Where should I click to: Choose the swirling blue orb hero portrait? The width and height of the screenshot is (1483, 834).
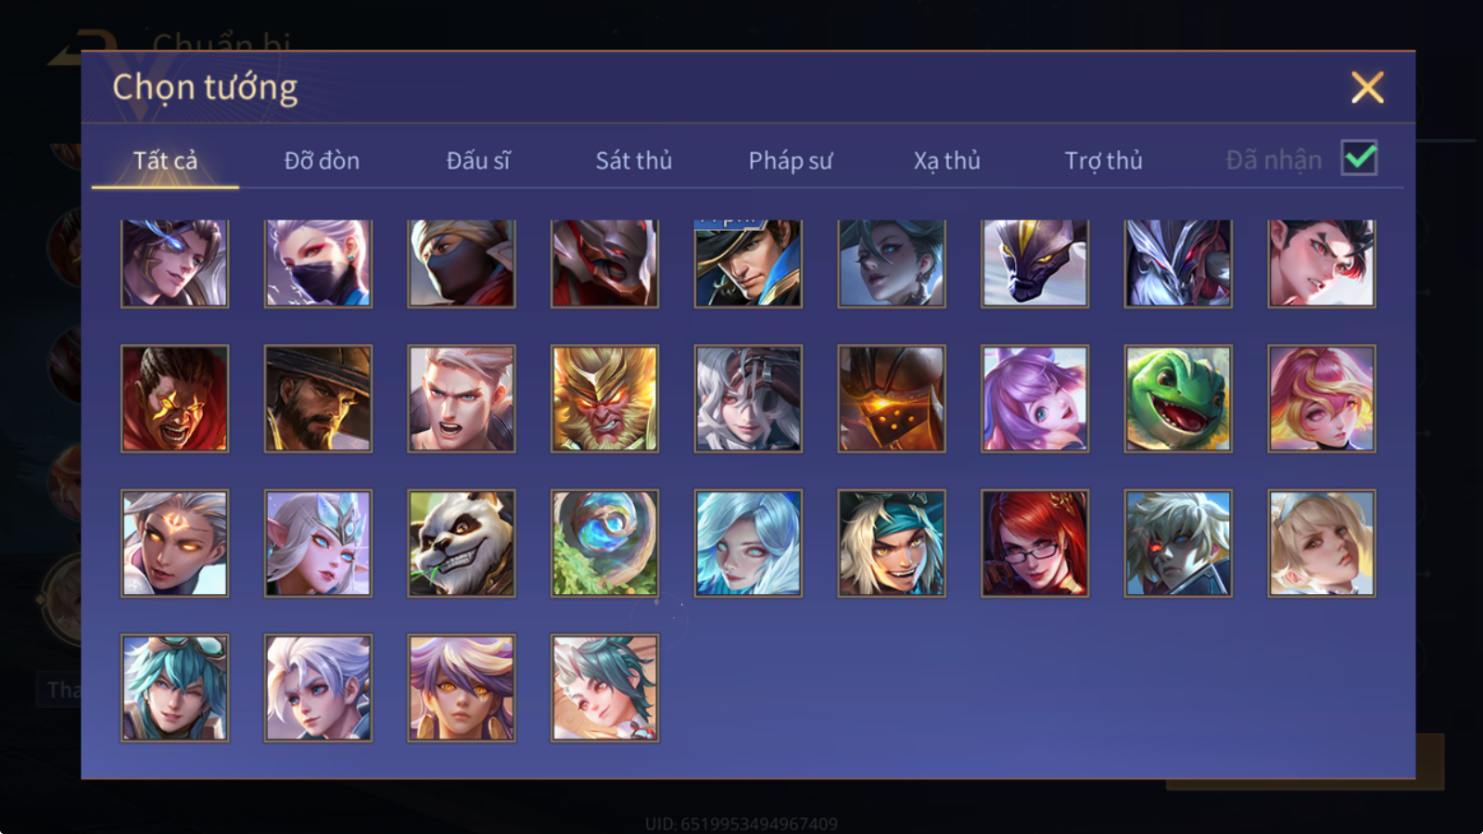pyautogui.click(x=604, y=543)
